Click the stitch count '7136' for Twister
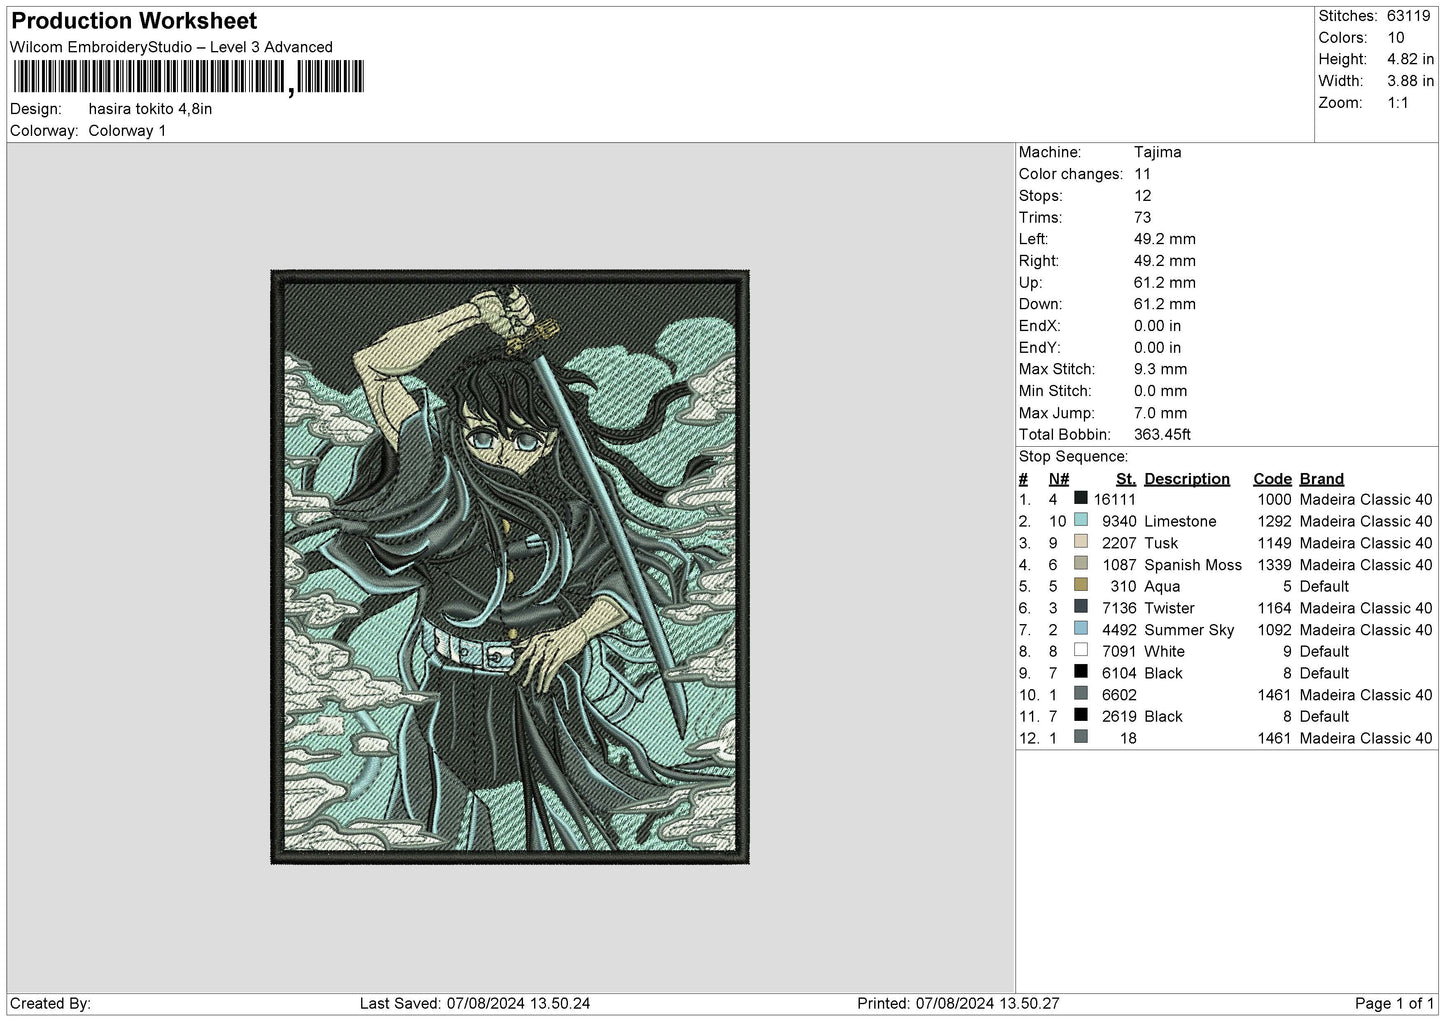Viewport: 1445px width, 1021px height. pyautogui.click(x=1119, y=609)
